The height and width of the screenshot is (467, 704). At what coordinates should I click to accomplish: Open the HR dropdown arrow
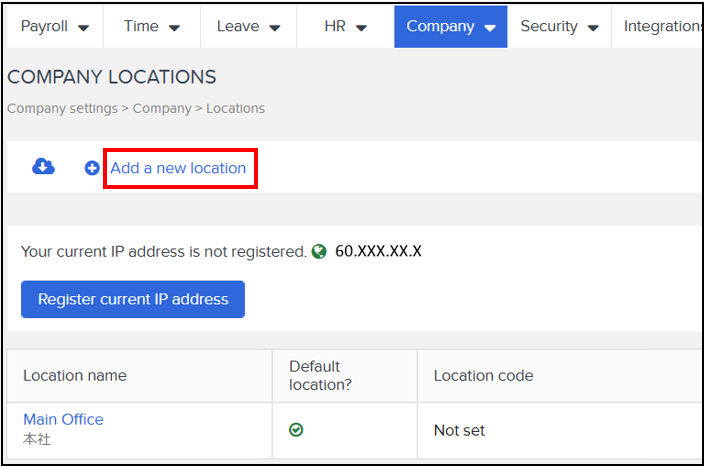tap(361, 28)
